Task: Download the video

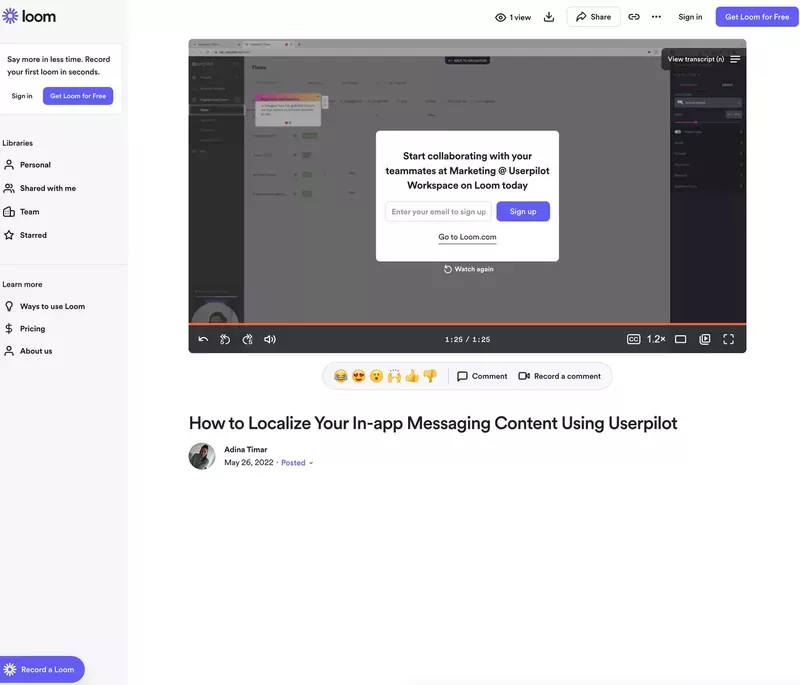Action: click(546, 15)
